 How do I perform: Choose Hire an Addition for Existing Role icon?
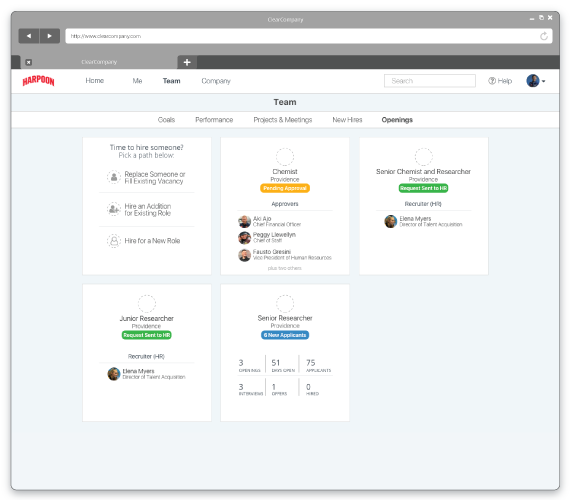(114, 209)
